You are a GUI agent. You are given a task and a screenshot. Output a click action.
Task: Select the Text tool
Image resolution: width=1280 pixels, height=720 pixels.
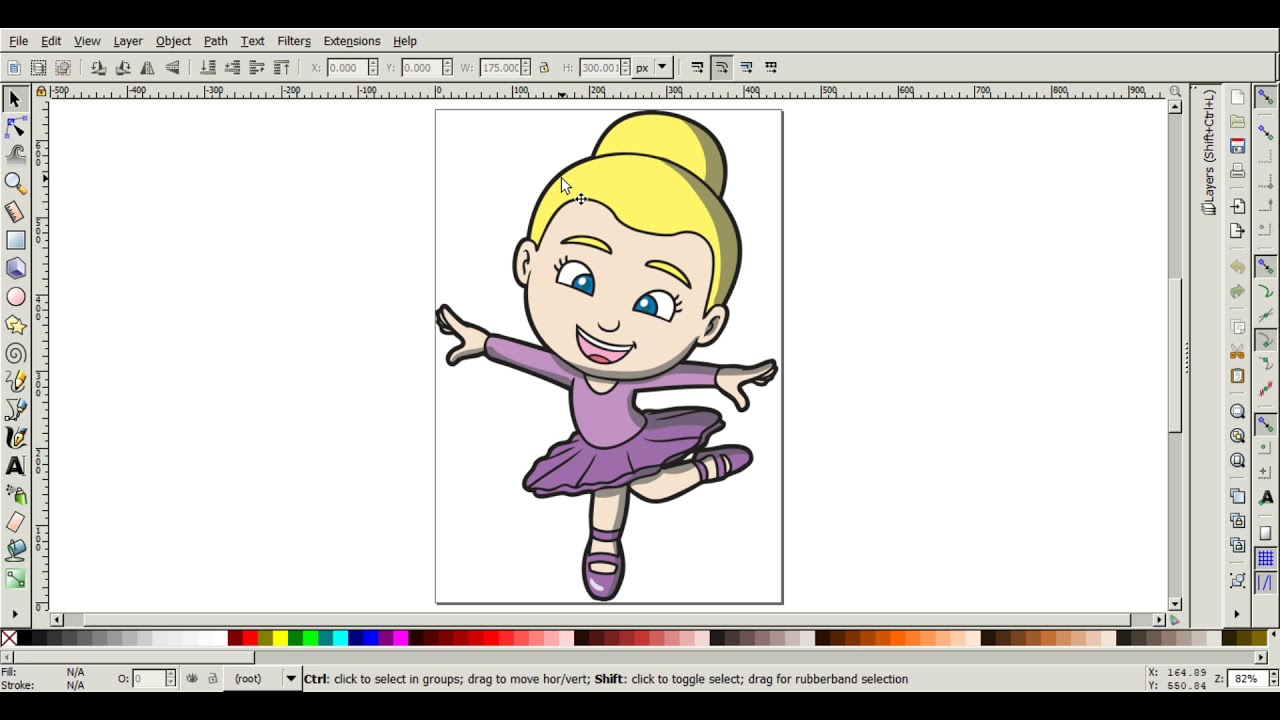click(x=15, y=466)
